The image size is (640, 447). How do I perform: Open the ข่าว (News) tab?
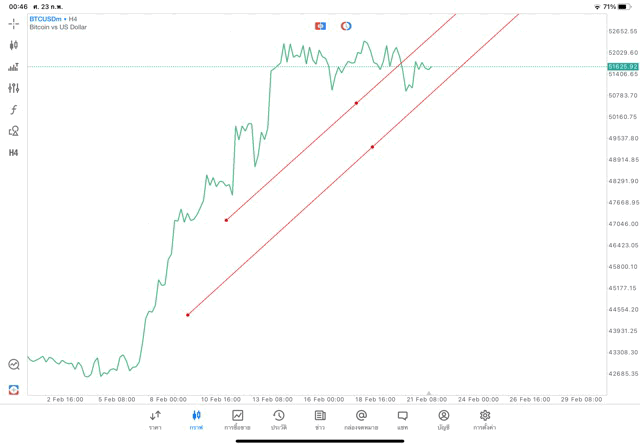[x=320, y=419]
